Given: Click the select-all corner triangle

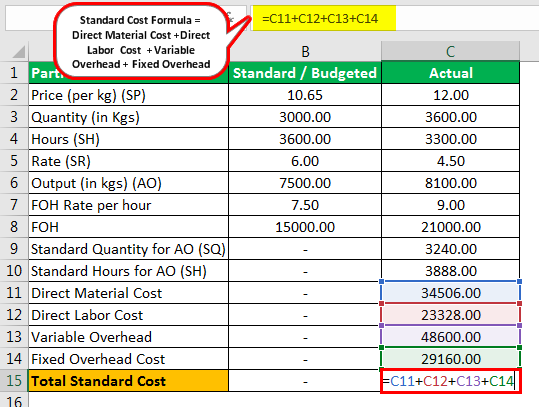Looking at the screenshot, I should click(x=19, y=52).
